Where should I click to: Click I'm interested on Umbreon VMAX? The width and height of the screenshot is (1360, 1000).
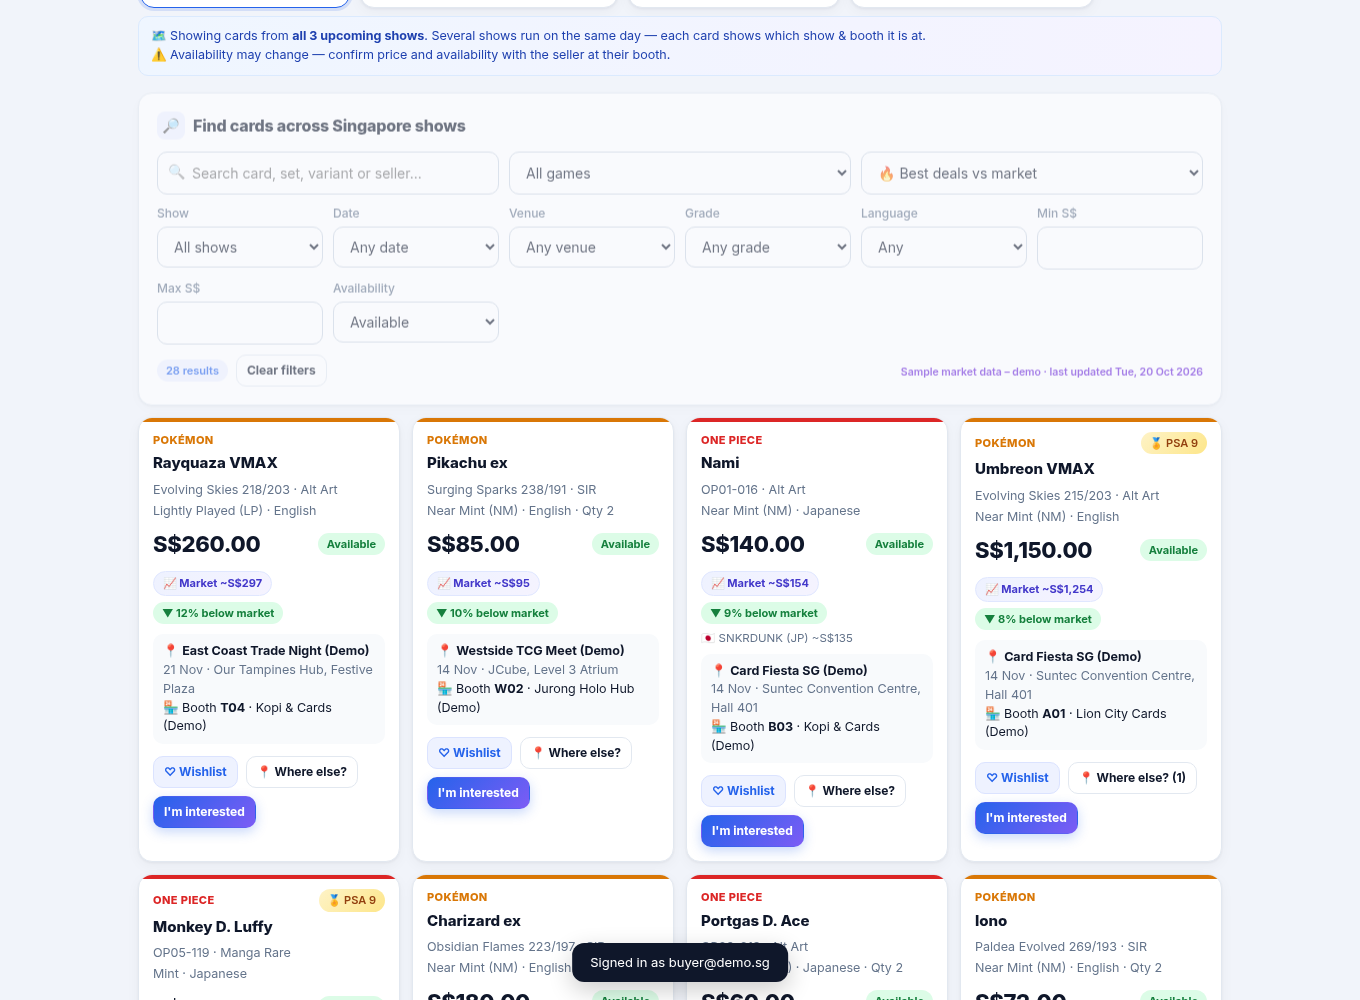[x=1026, y=818]
